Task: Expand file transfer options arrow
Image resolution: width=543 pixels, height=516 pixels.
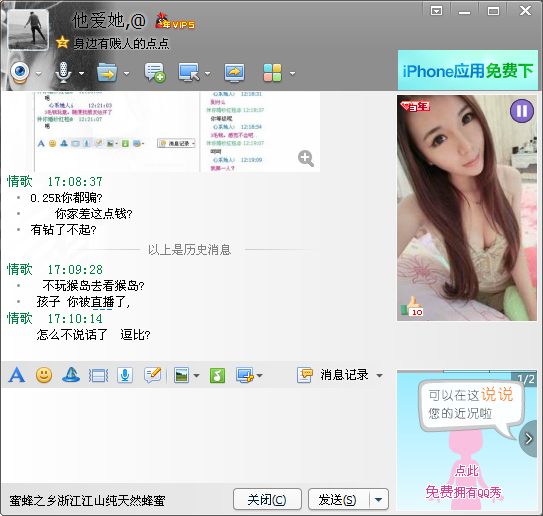Action: pyautogui.click(x=126, y=73)
